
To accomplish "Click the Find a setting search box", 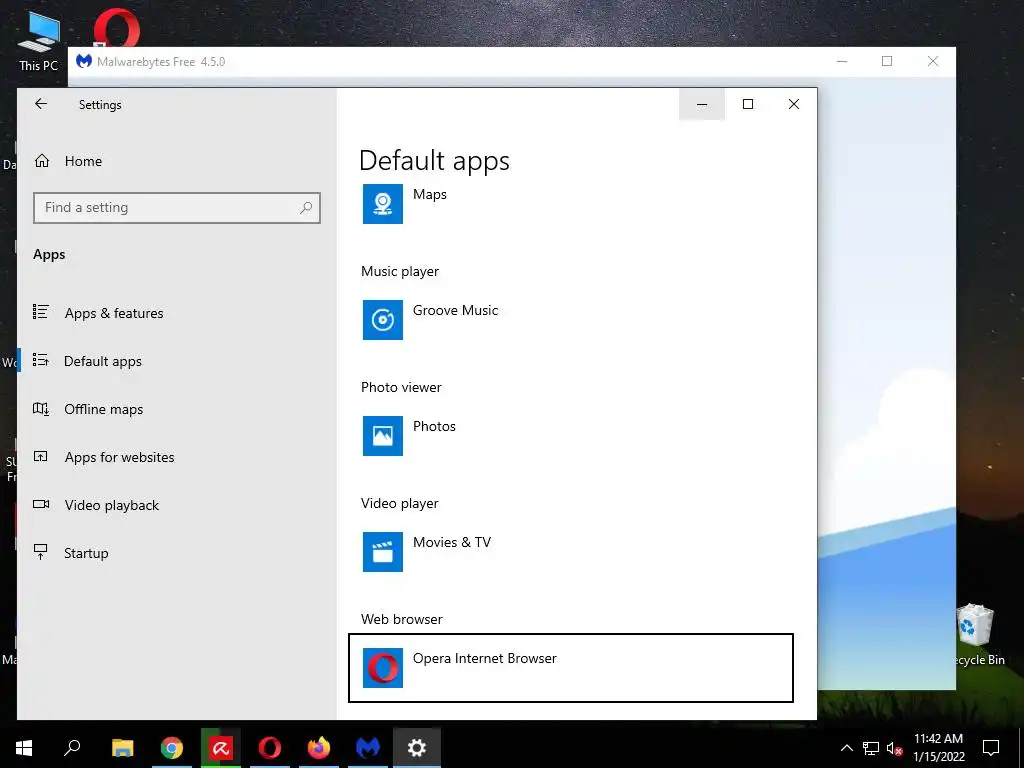I will (176, 208).
